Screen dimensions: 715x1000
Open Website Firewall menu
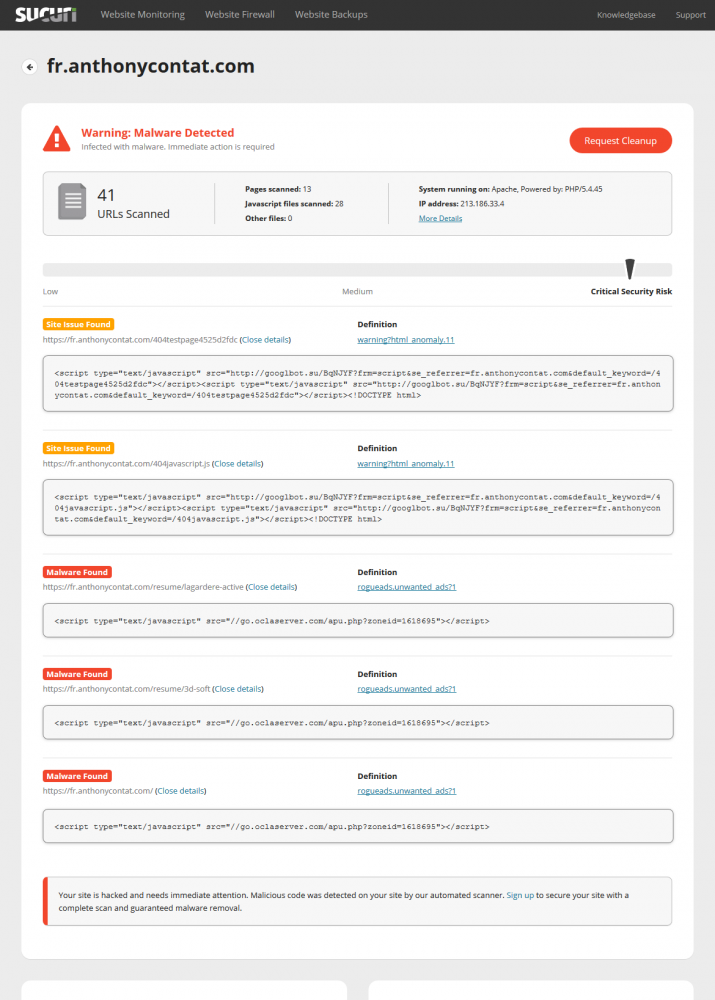pyautogui.click(x=240, y=15)
